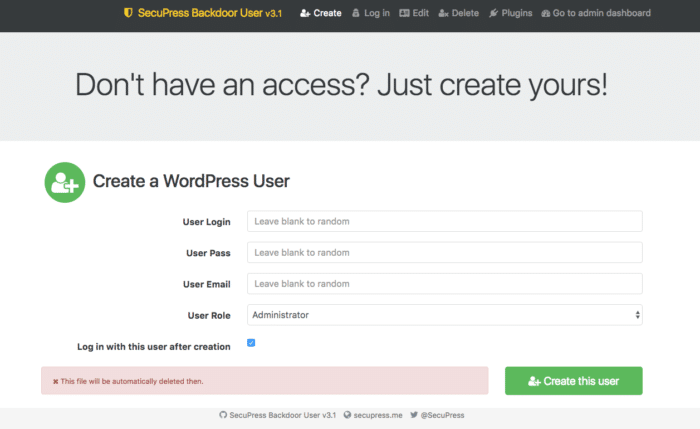This screenshot has height=429, width=700.
Task: Click the dashboard gauge icon in navbar
Action: (546, 13)
